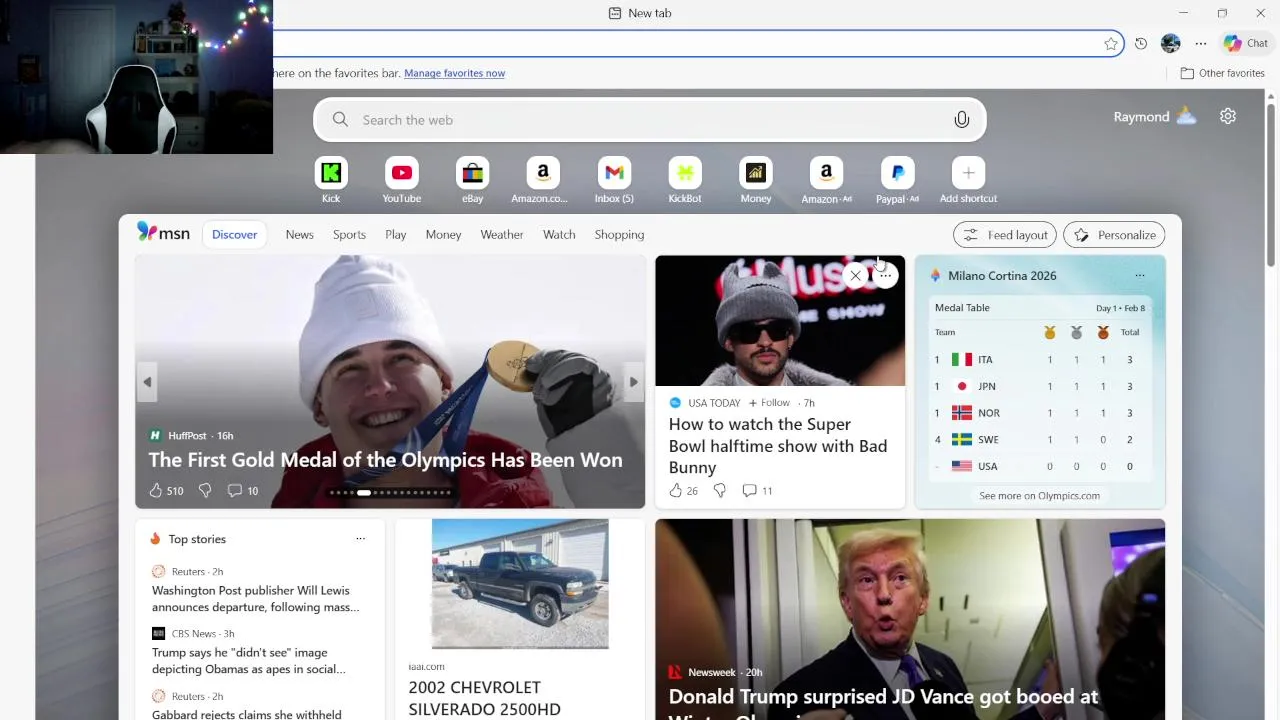Open the Play tab
This screenshot has height=720, width=1280.
(x=396, y=234)
